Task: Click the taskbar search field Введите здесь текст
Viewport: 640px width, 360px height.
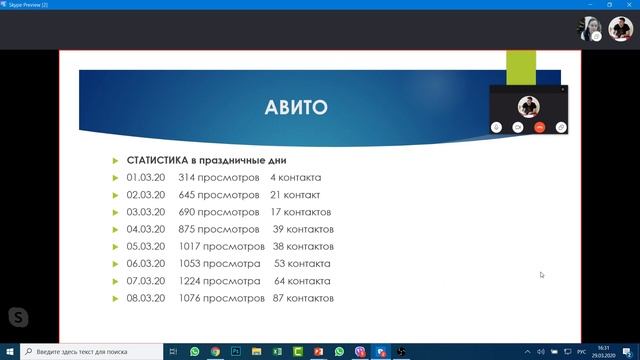Action: tap(91, 351)
